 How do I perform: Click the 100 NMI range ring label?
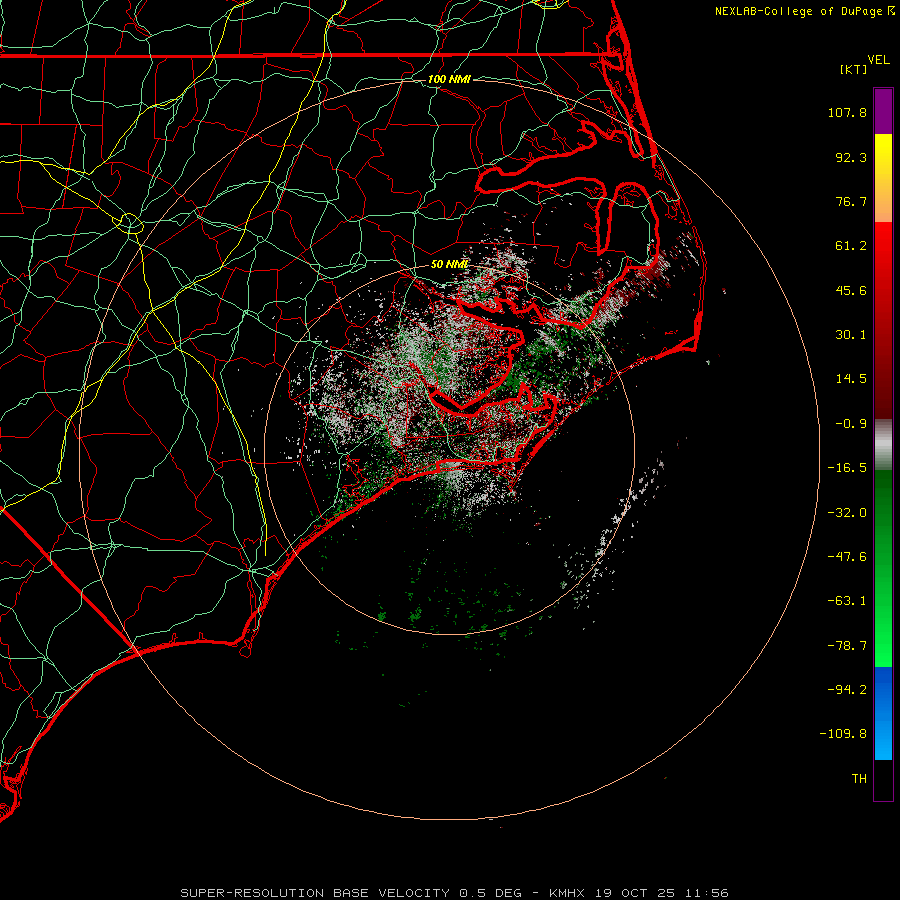pyautogui.click(x=449, y=79)
